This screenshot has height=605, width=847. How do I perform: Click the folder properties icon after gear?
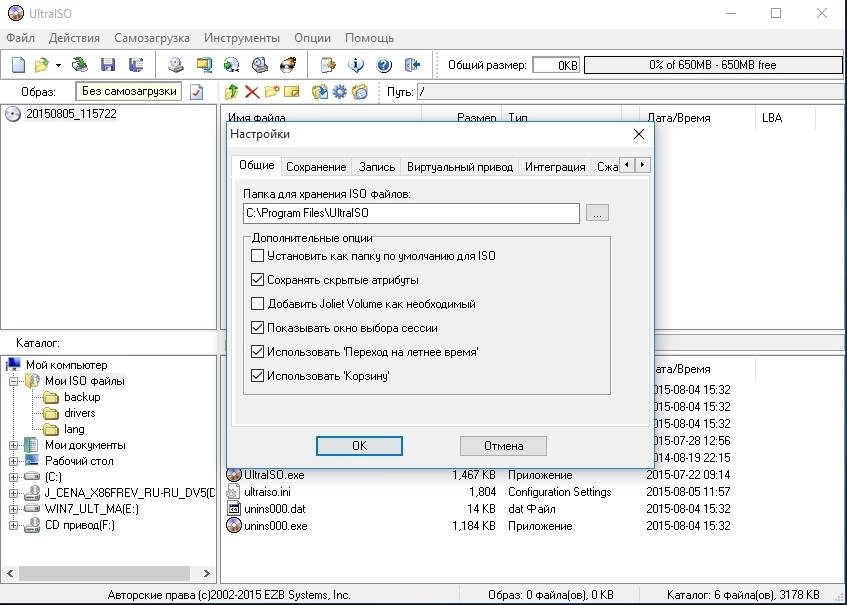click(360, 92)
